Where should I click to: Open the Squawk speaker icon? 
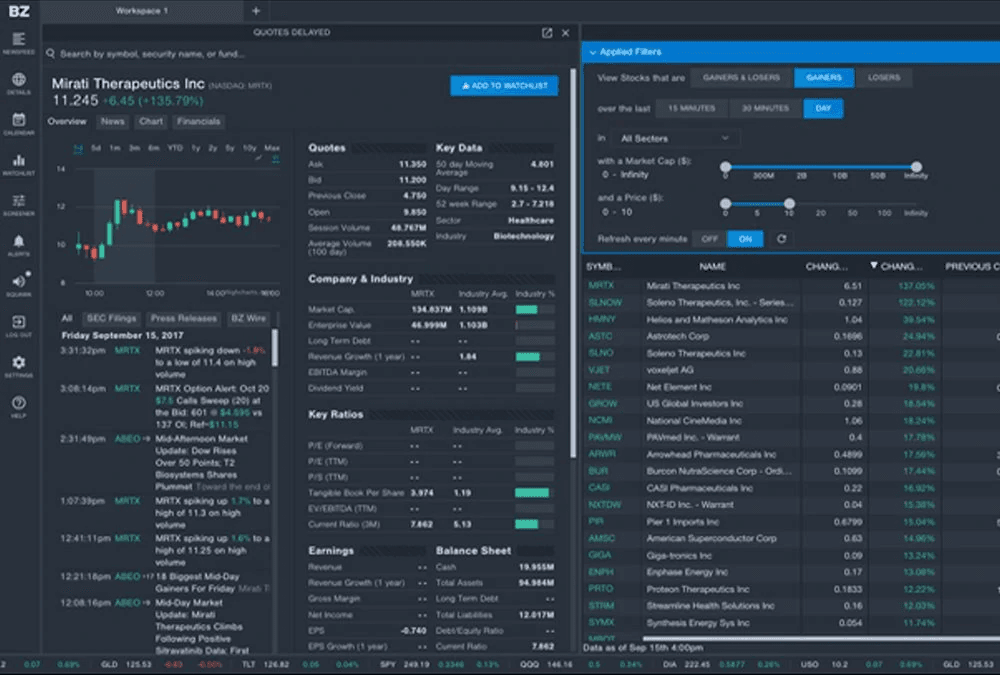click(18, 284)
